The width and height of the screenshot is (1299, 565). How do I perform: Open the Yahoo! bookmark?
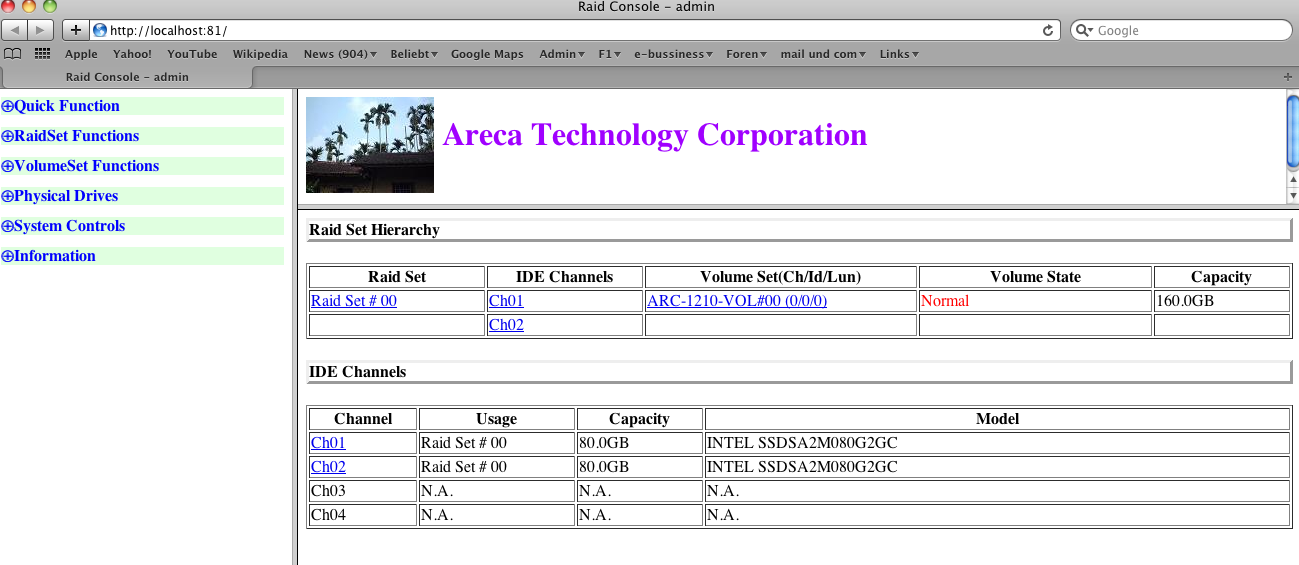[132, 54]
